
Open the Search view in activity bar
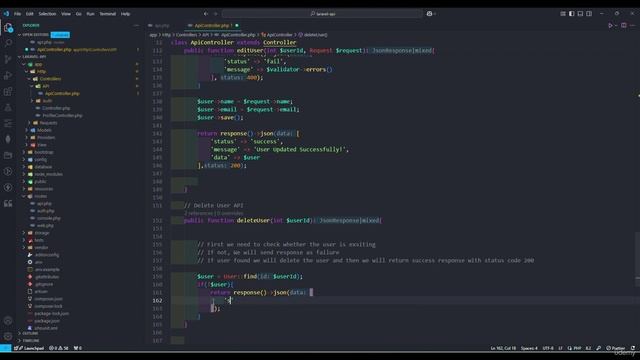coord(8,43)
